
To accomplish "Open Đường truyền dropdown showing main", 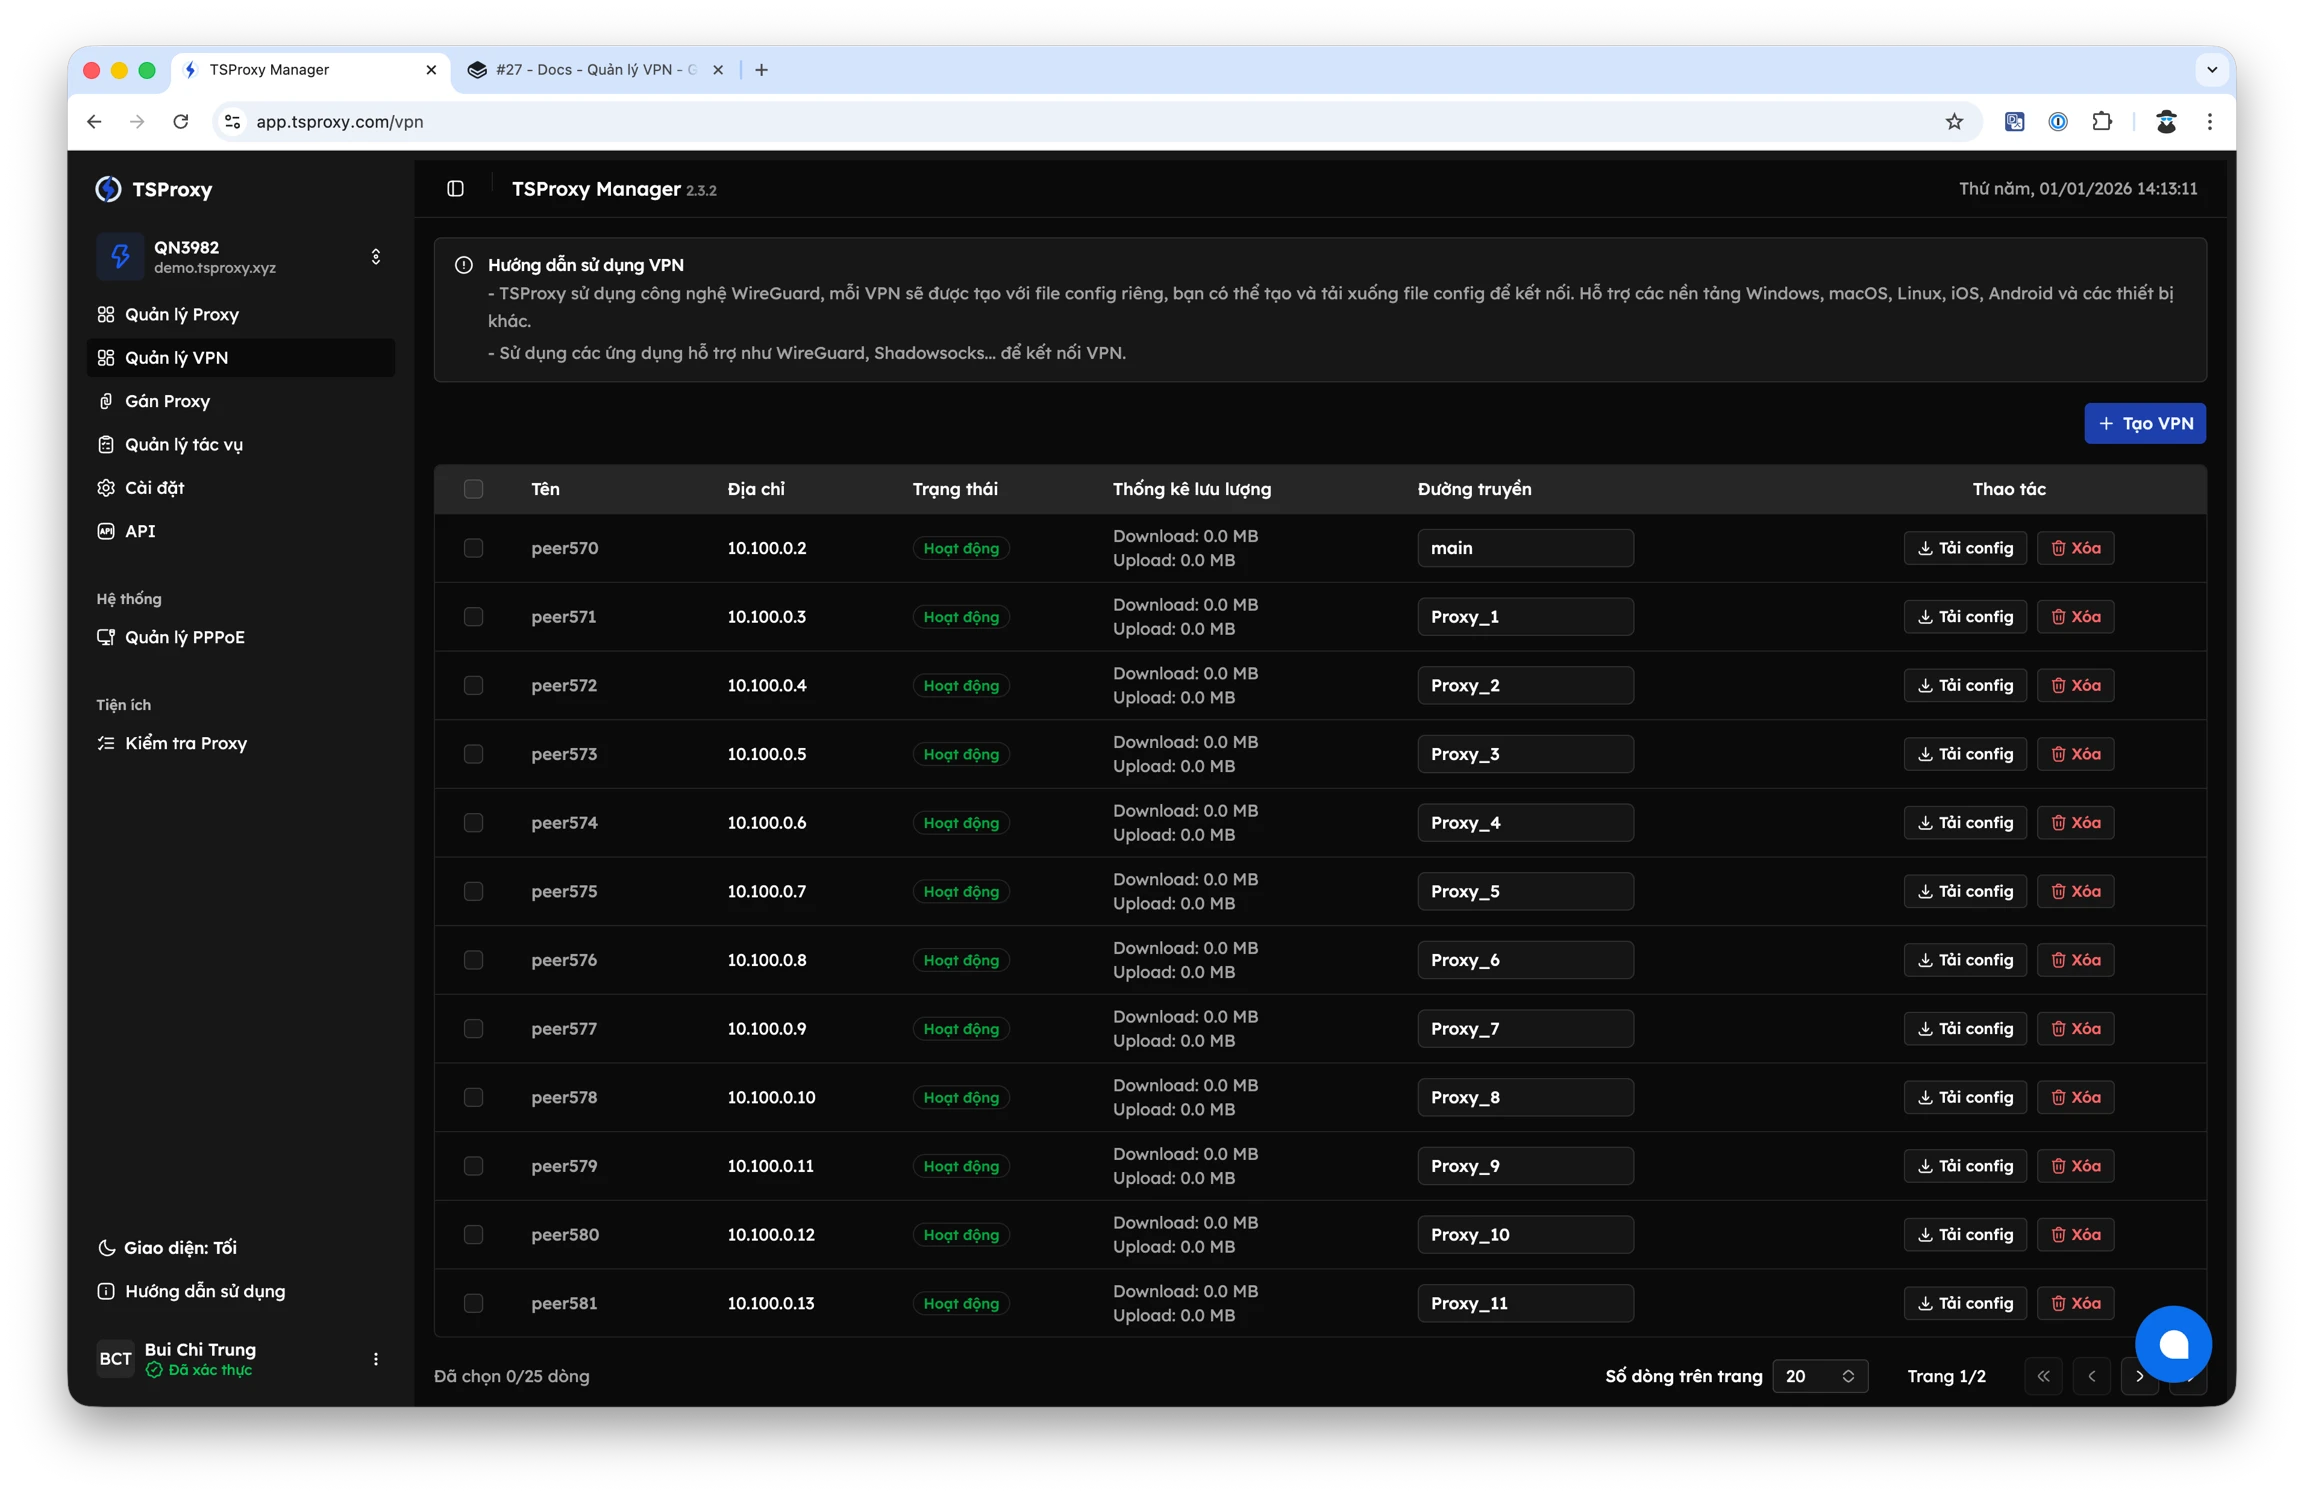I will click(x=1525, y=547).
